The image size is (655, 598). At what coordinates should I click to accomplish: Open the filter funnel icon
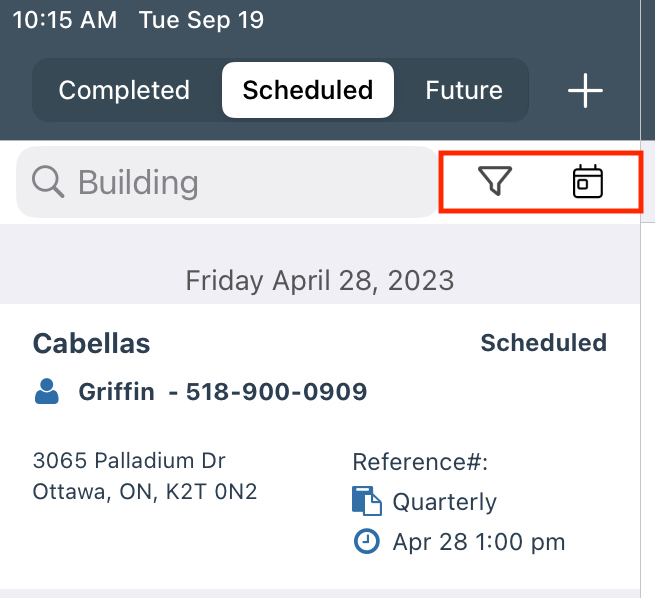tap(495, 182)
